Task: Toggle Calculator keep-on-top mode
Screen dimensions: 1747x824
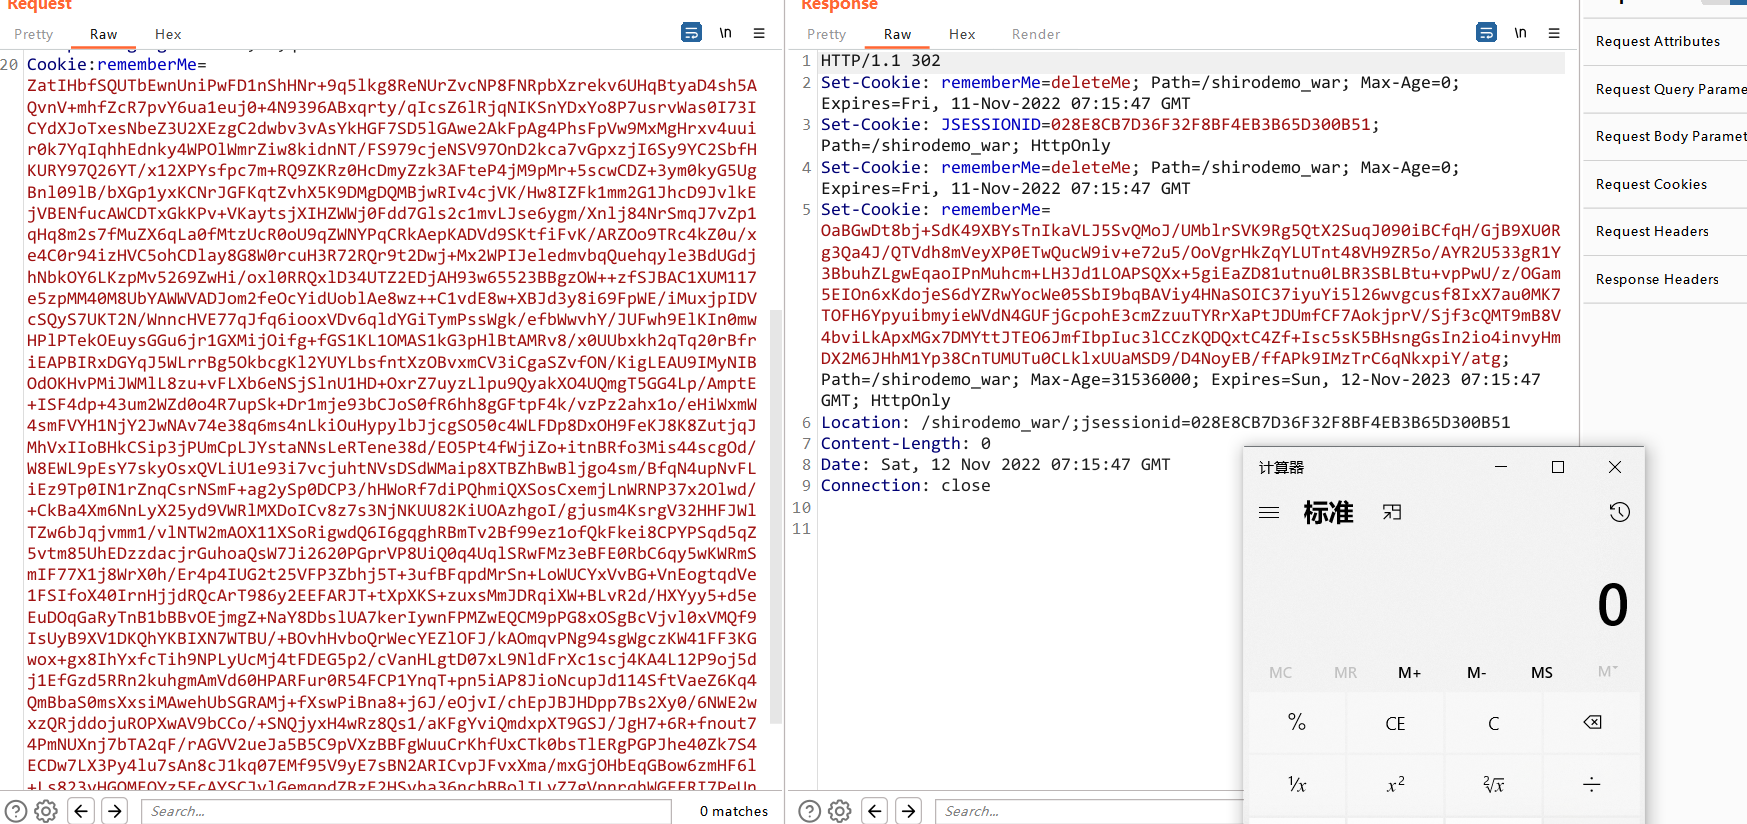Action: 1392,512
